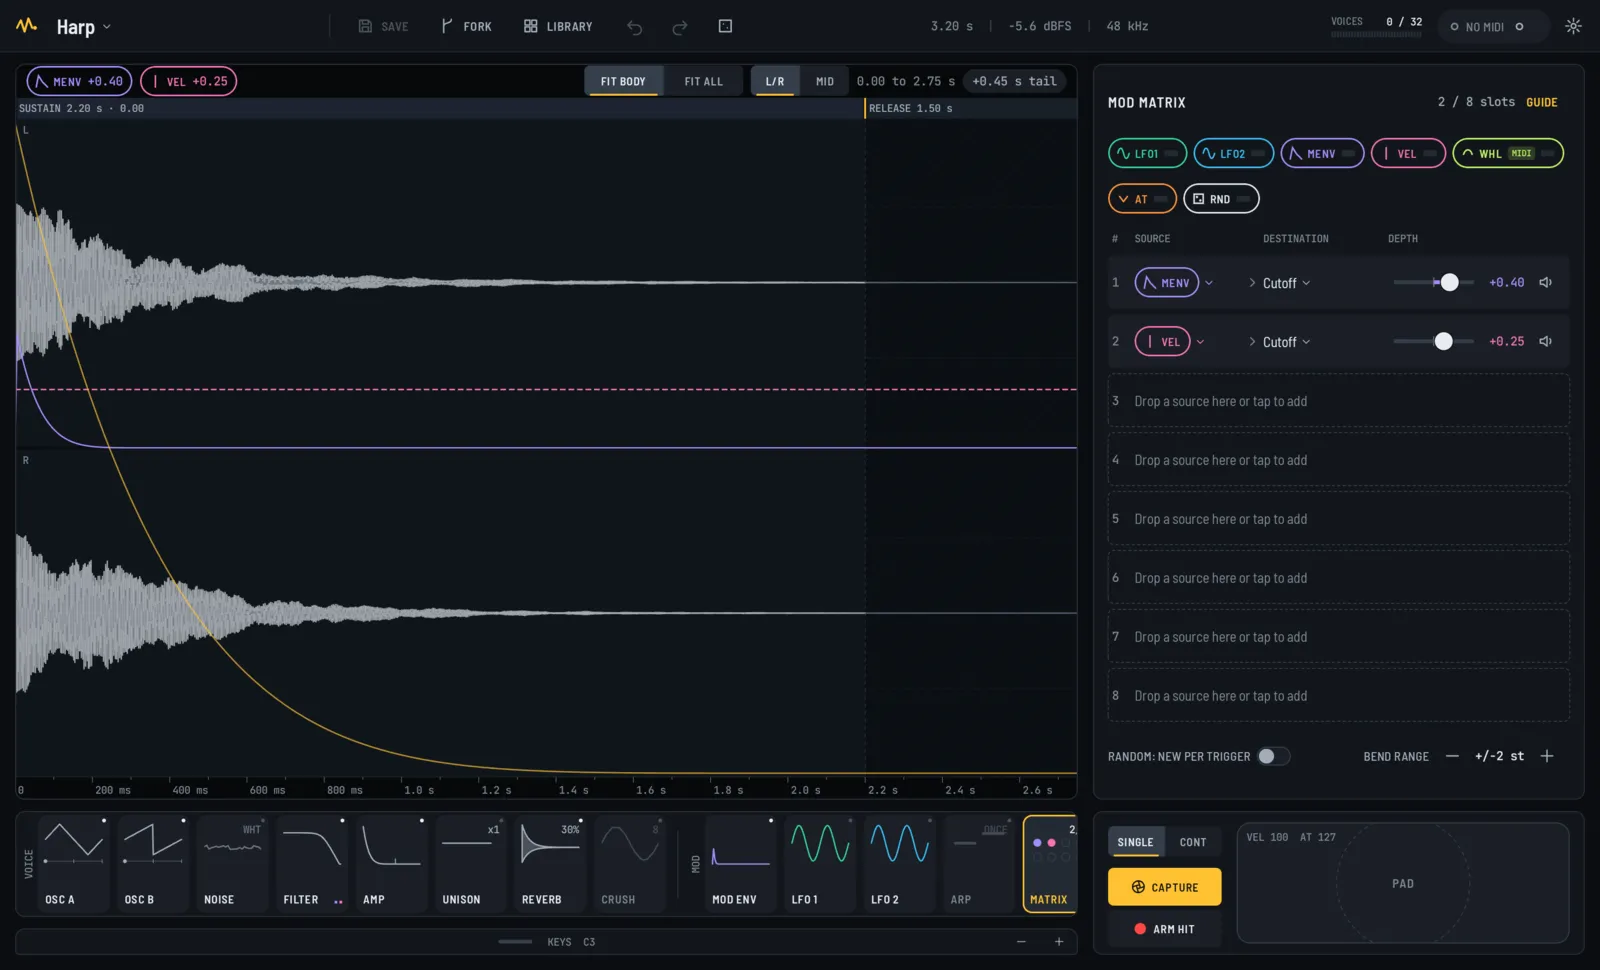
Task: Open the LFO 2 module tile
Action: pos(900,864)
